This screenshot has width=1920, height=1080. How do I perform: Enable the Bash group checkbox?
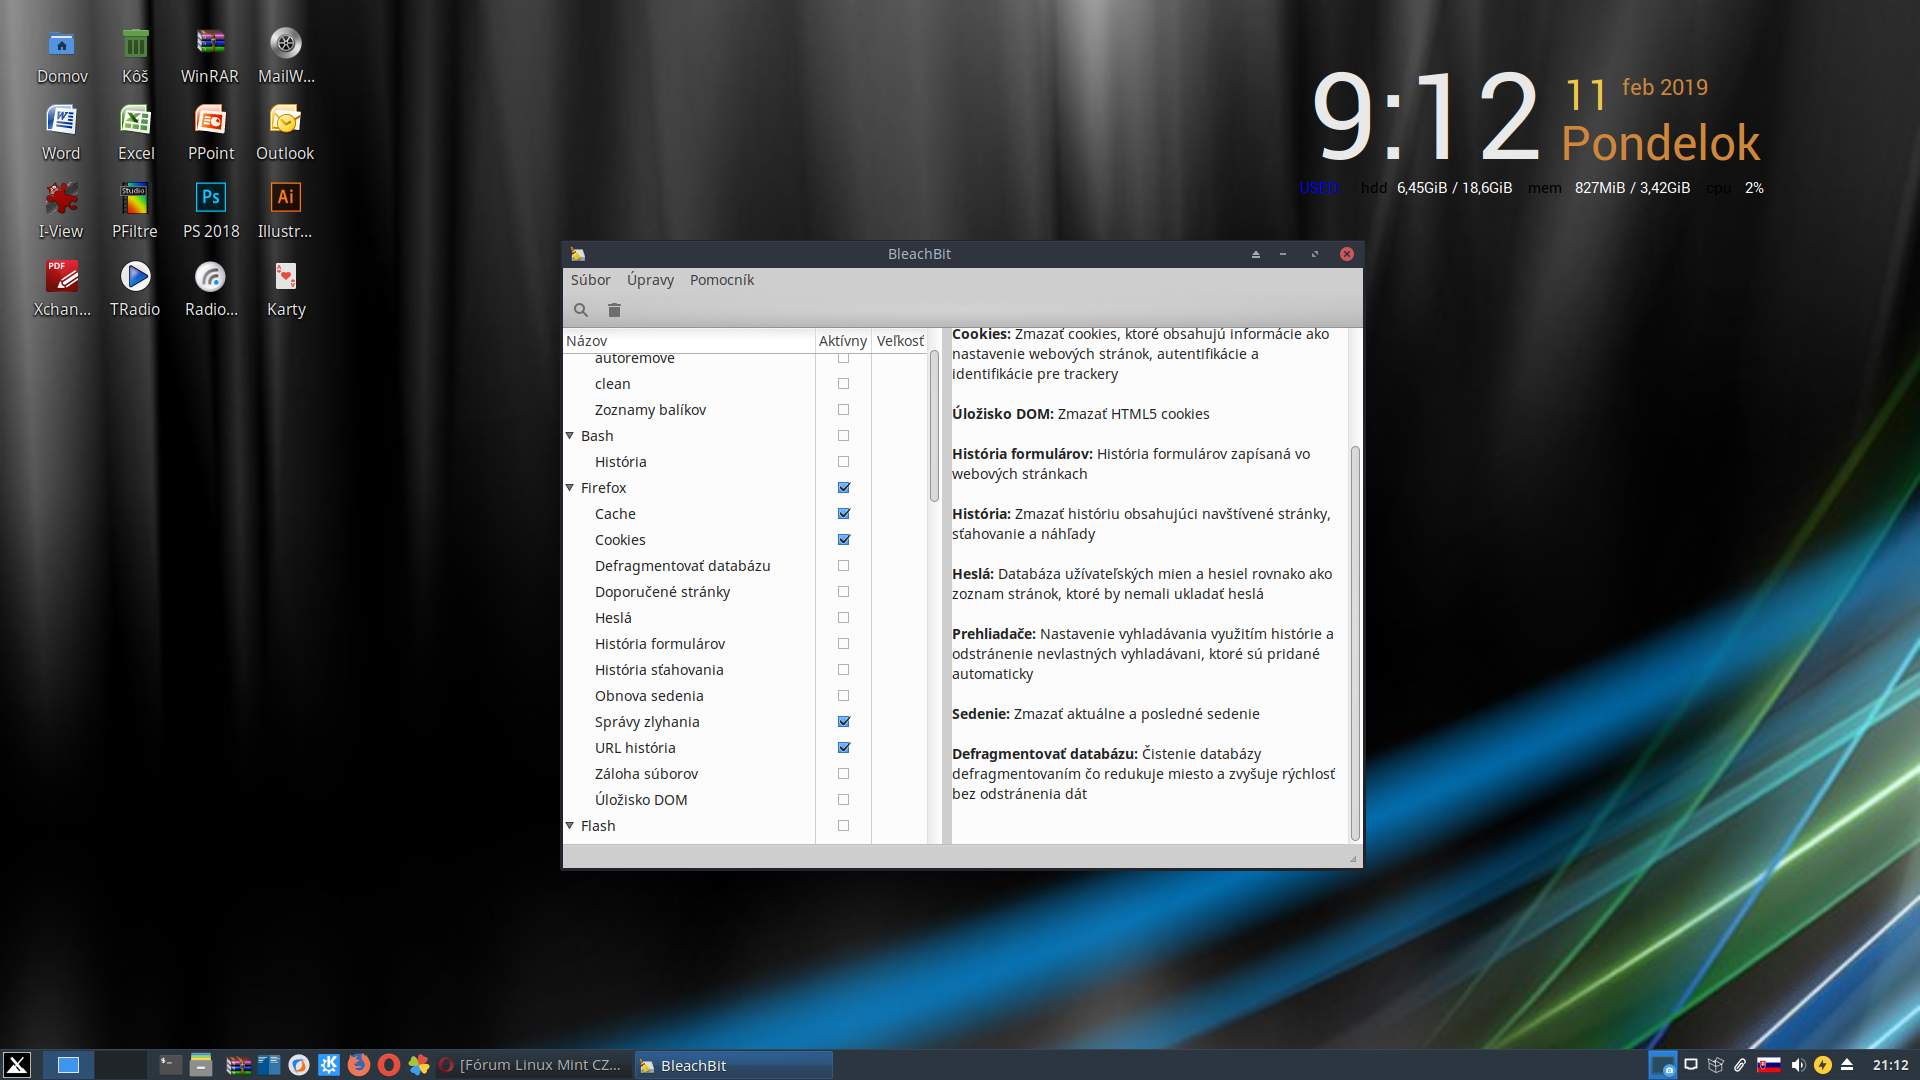844,436
